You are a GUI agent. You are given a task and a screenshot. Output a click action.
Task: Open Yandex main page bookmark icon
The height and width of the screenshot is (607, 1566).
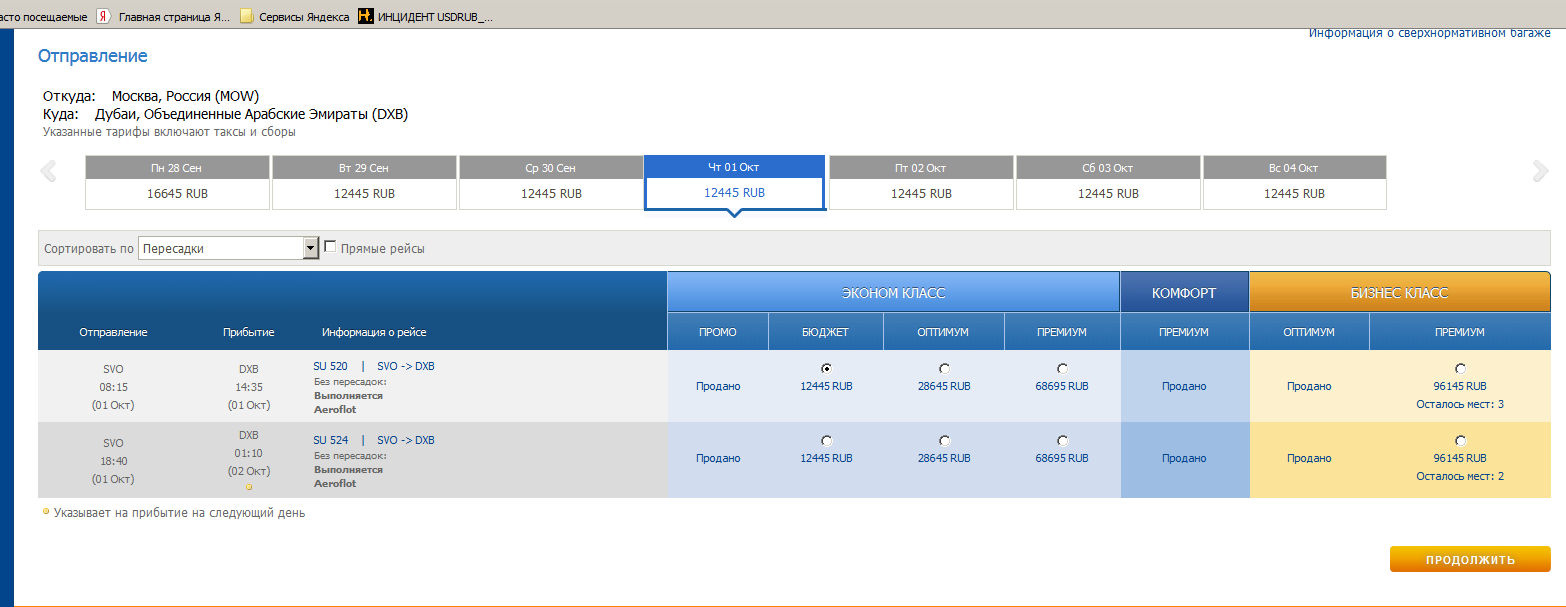[103, 16]
